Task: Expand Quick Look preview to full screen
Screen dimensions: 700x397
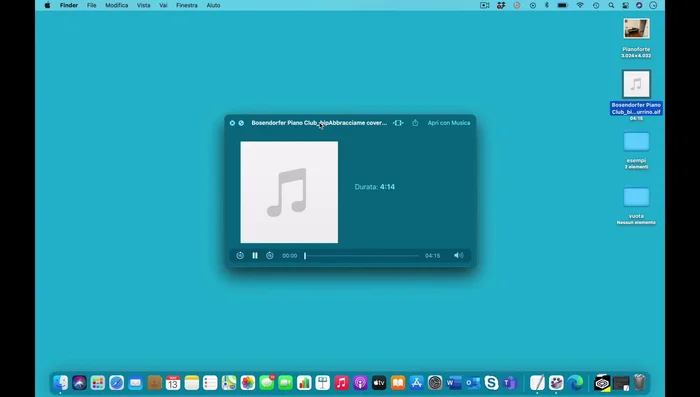Action: [x=241, y=123]
